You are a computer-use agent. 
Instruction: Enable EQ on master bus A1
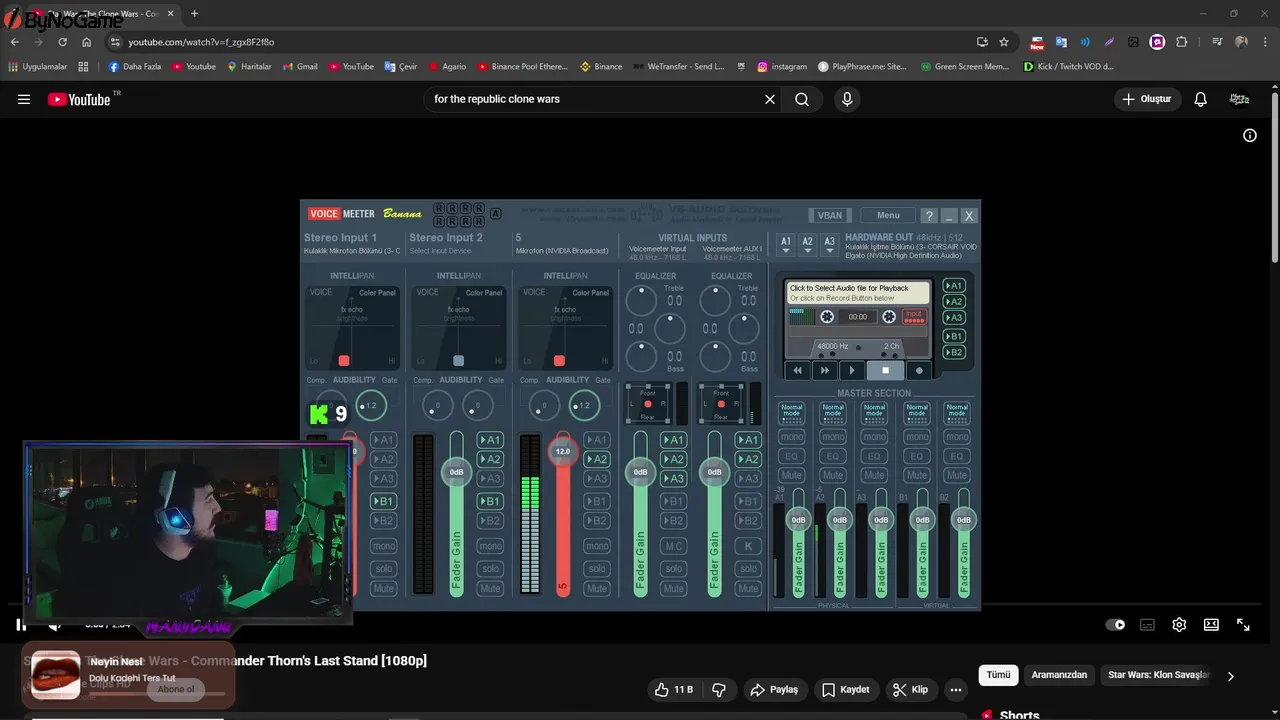[x=791, y=456]
